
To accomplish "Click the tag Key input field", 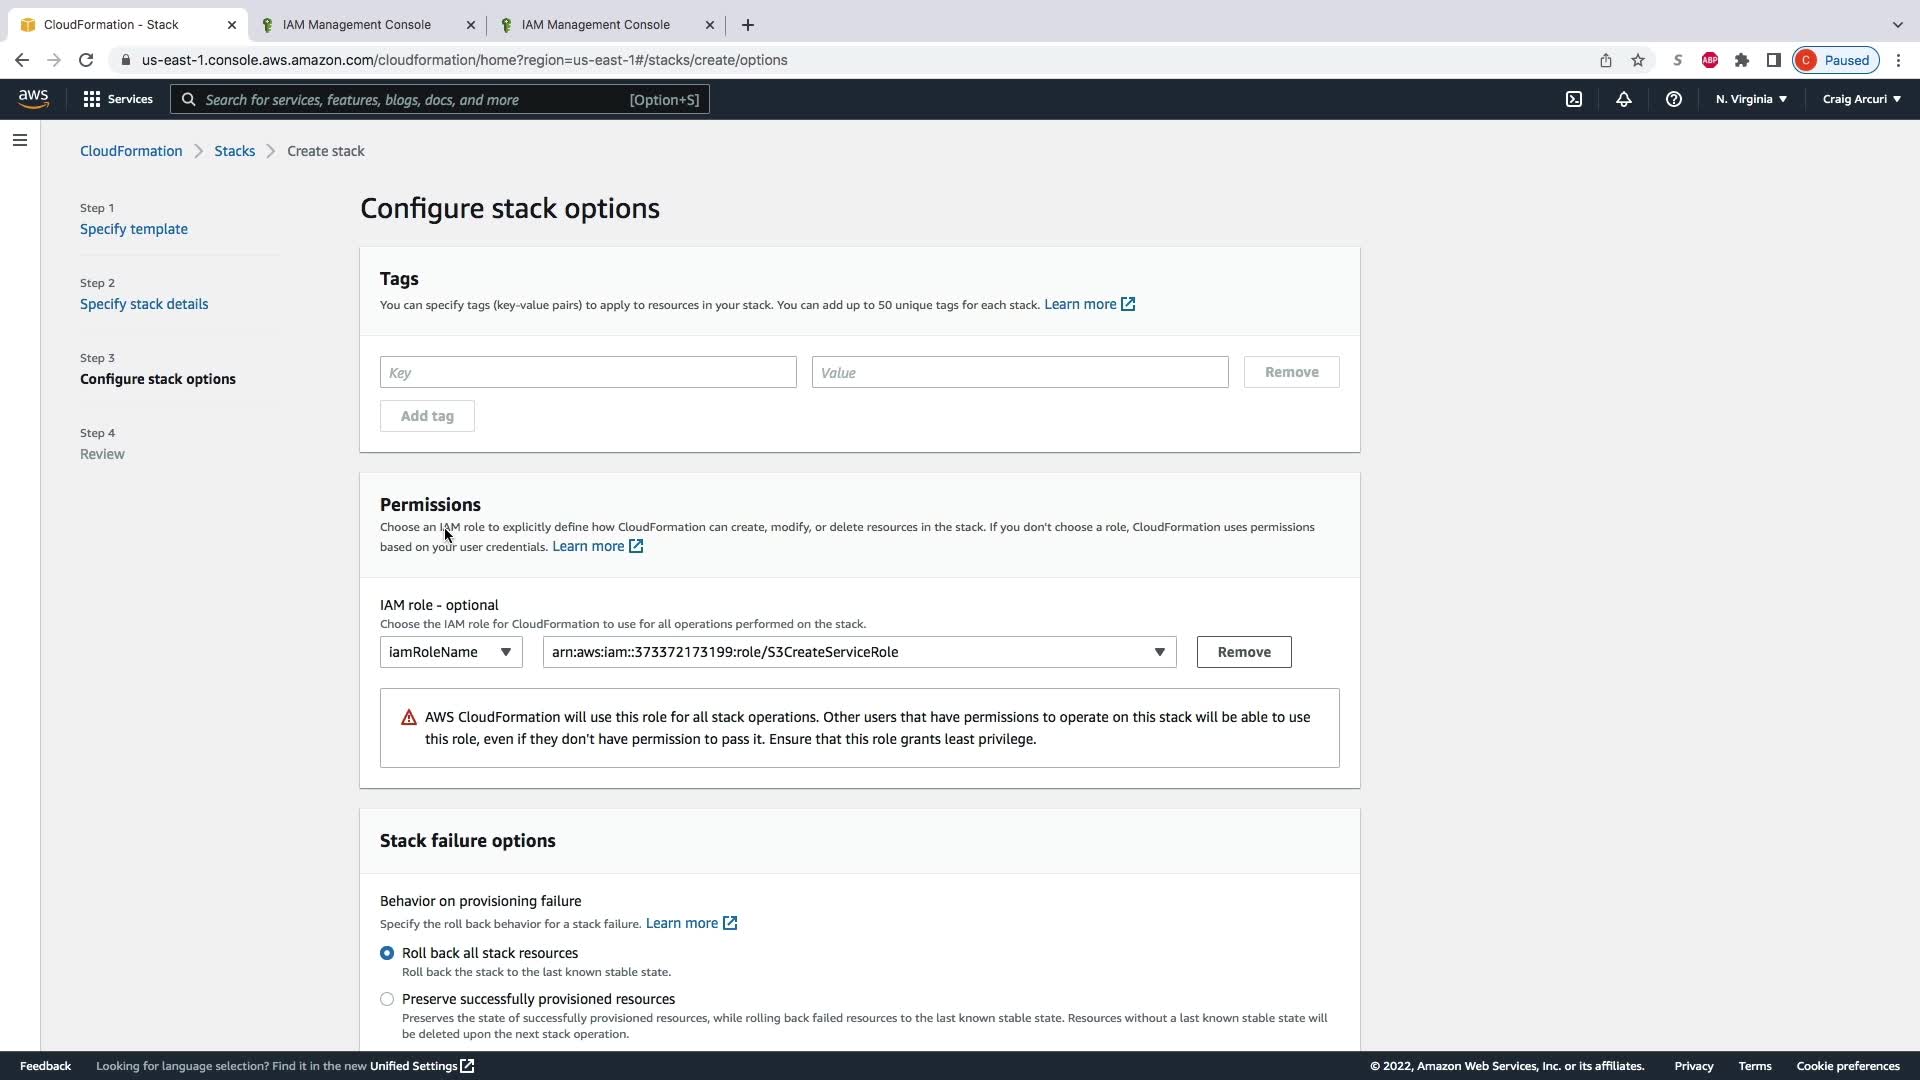I will pyautogui.click(x=588, y=372).
